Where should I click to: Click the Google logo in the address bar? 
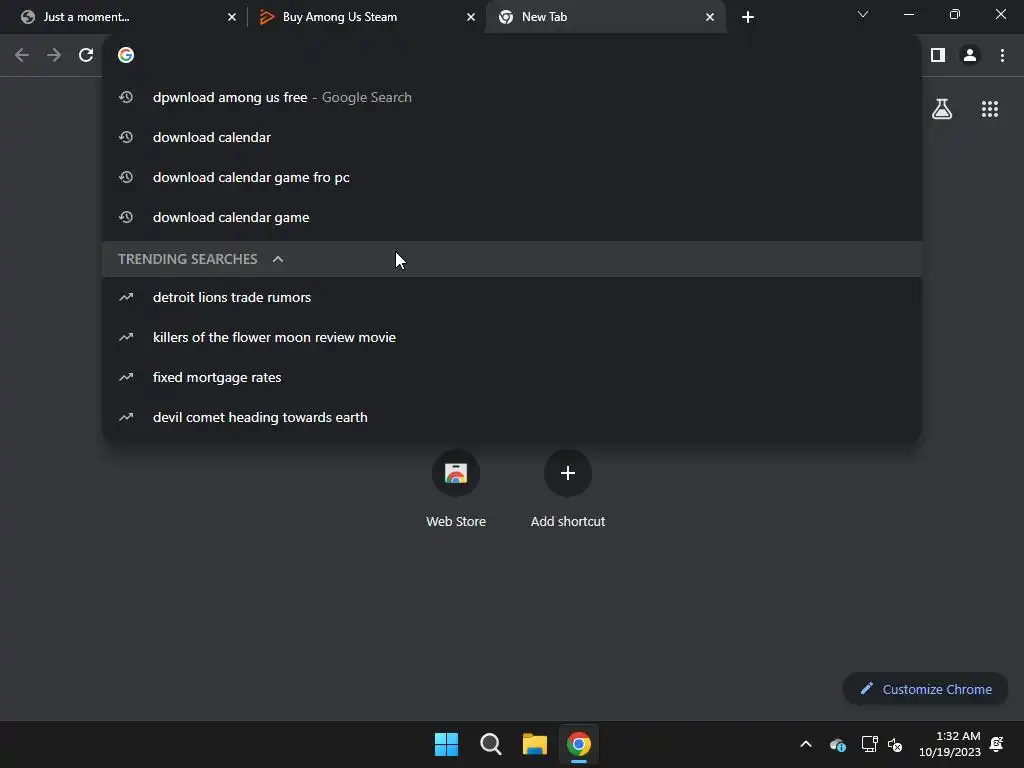pos(126,55)
